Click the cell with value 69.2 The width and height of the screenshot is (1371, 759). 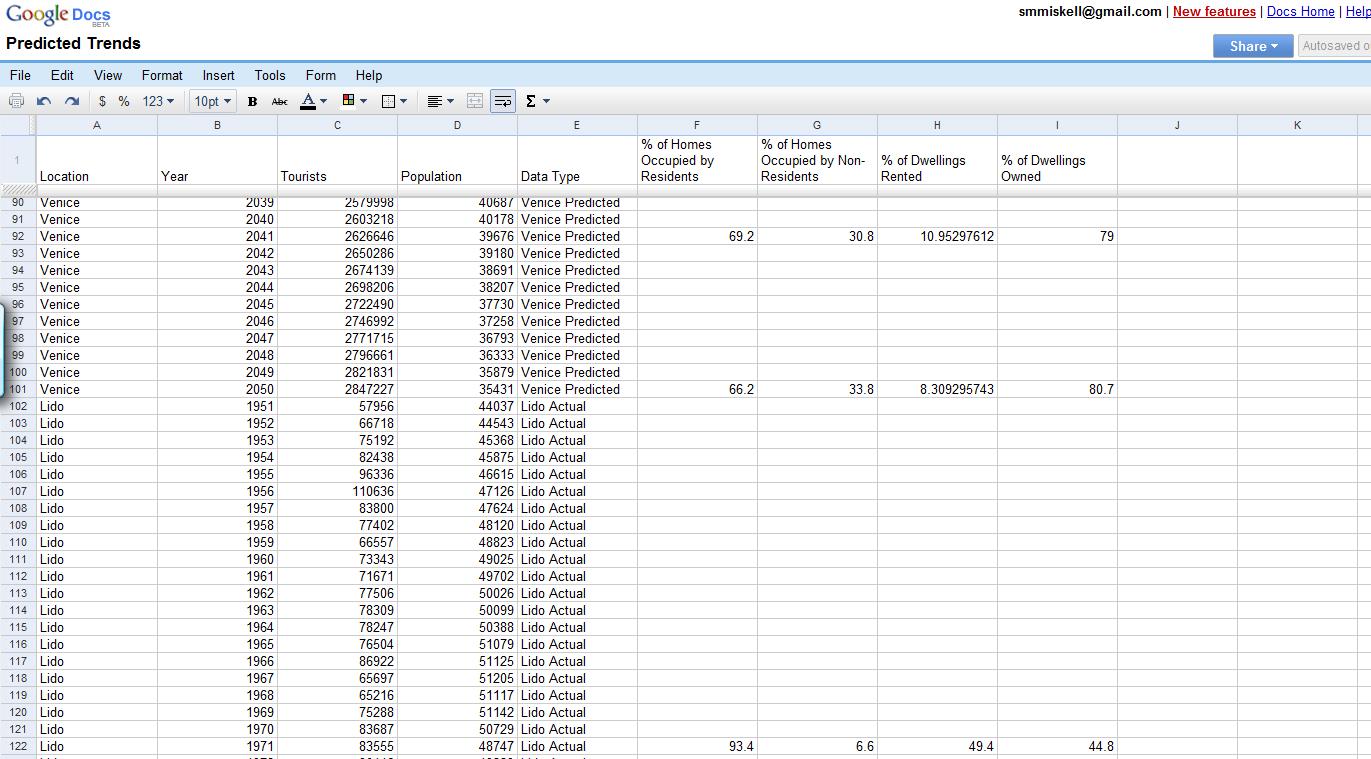[697, 237]
